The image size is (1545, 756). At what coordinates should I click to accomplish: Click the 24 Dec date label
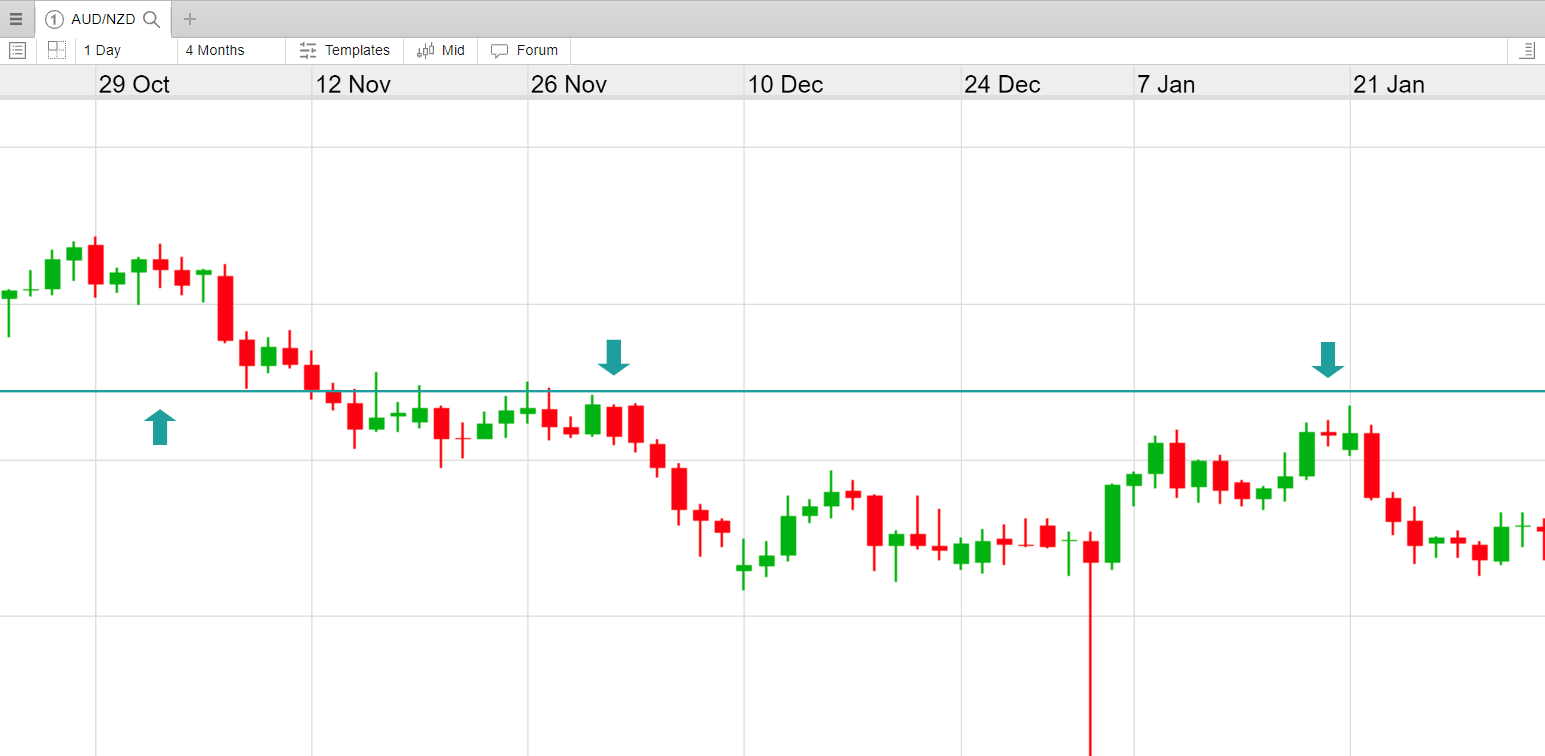1002,84
